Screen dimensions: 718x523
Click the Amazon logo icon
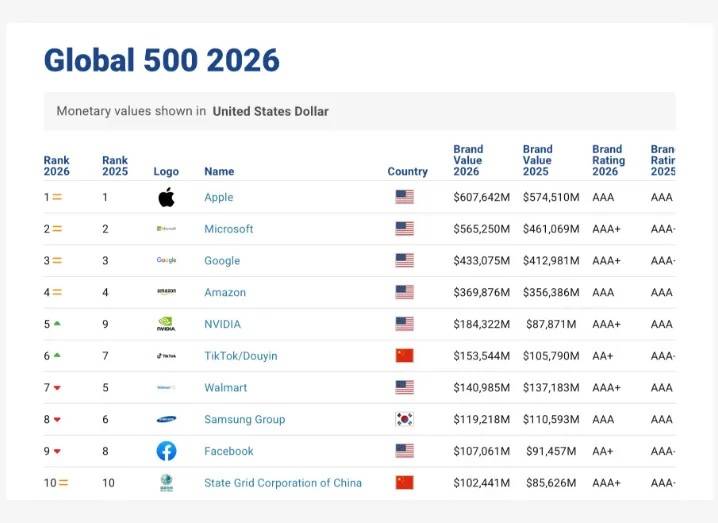(166, 292)
